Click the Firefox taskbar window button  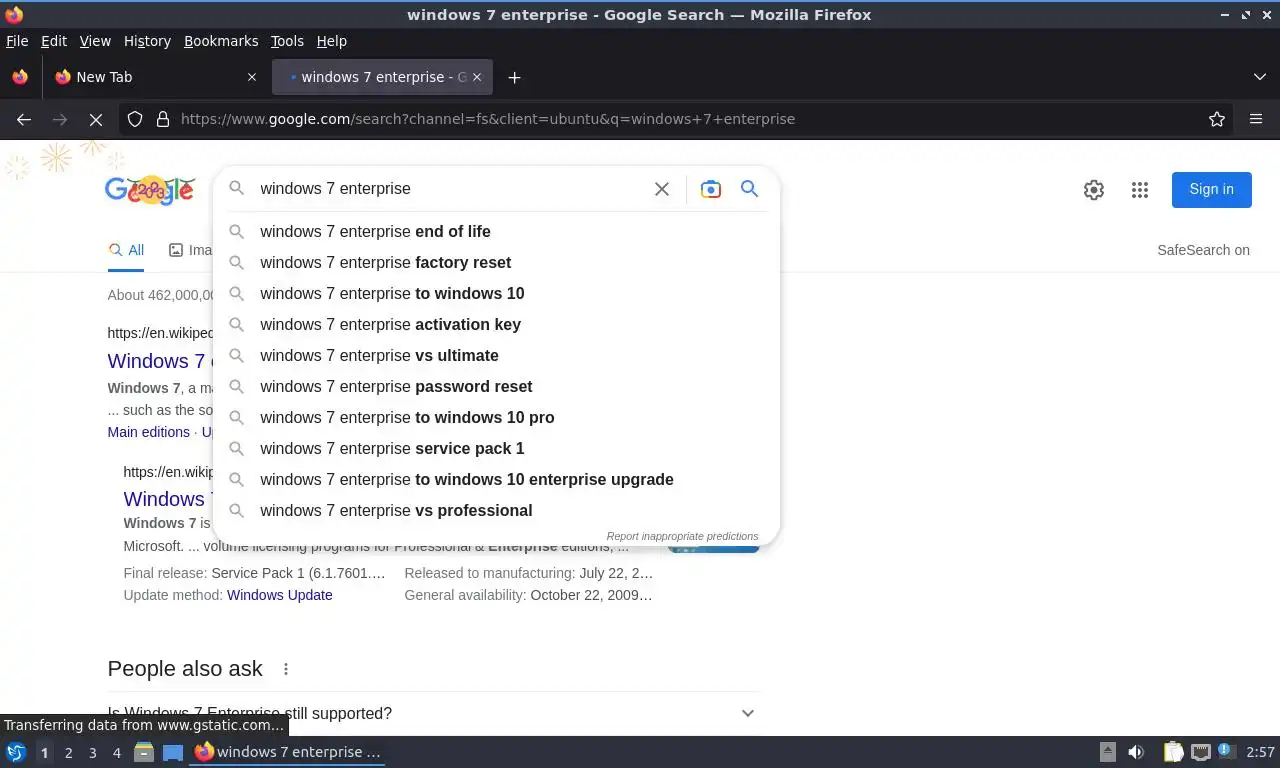pyautogui.click(x=288, y=752)
